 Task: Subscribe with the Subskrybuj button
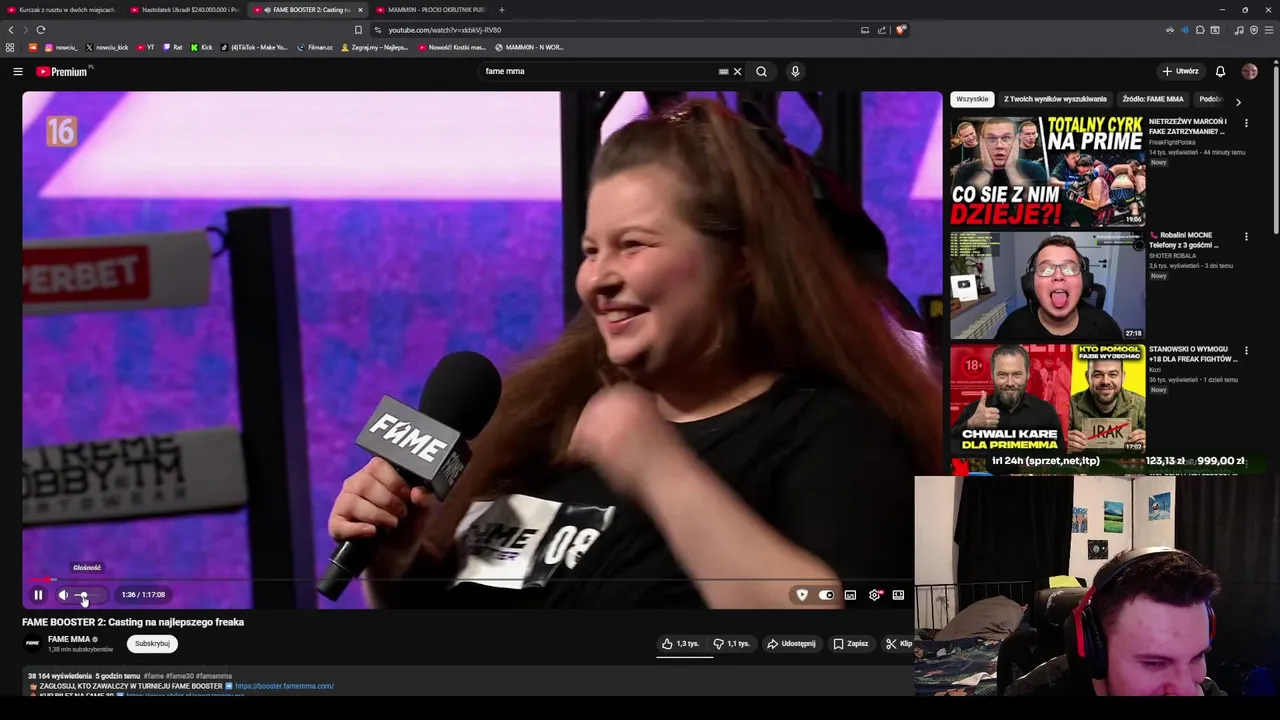tap(152, 644)
